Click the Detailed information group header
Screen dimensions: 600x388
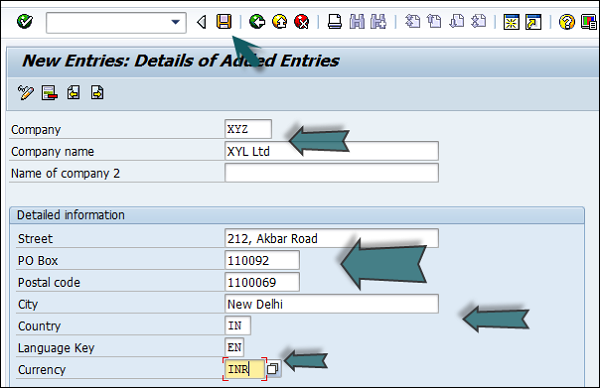click(297, 215)
